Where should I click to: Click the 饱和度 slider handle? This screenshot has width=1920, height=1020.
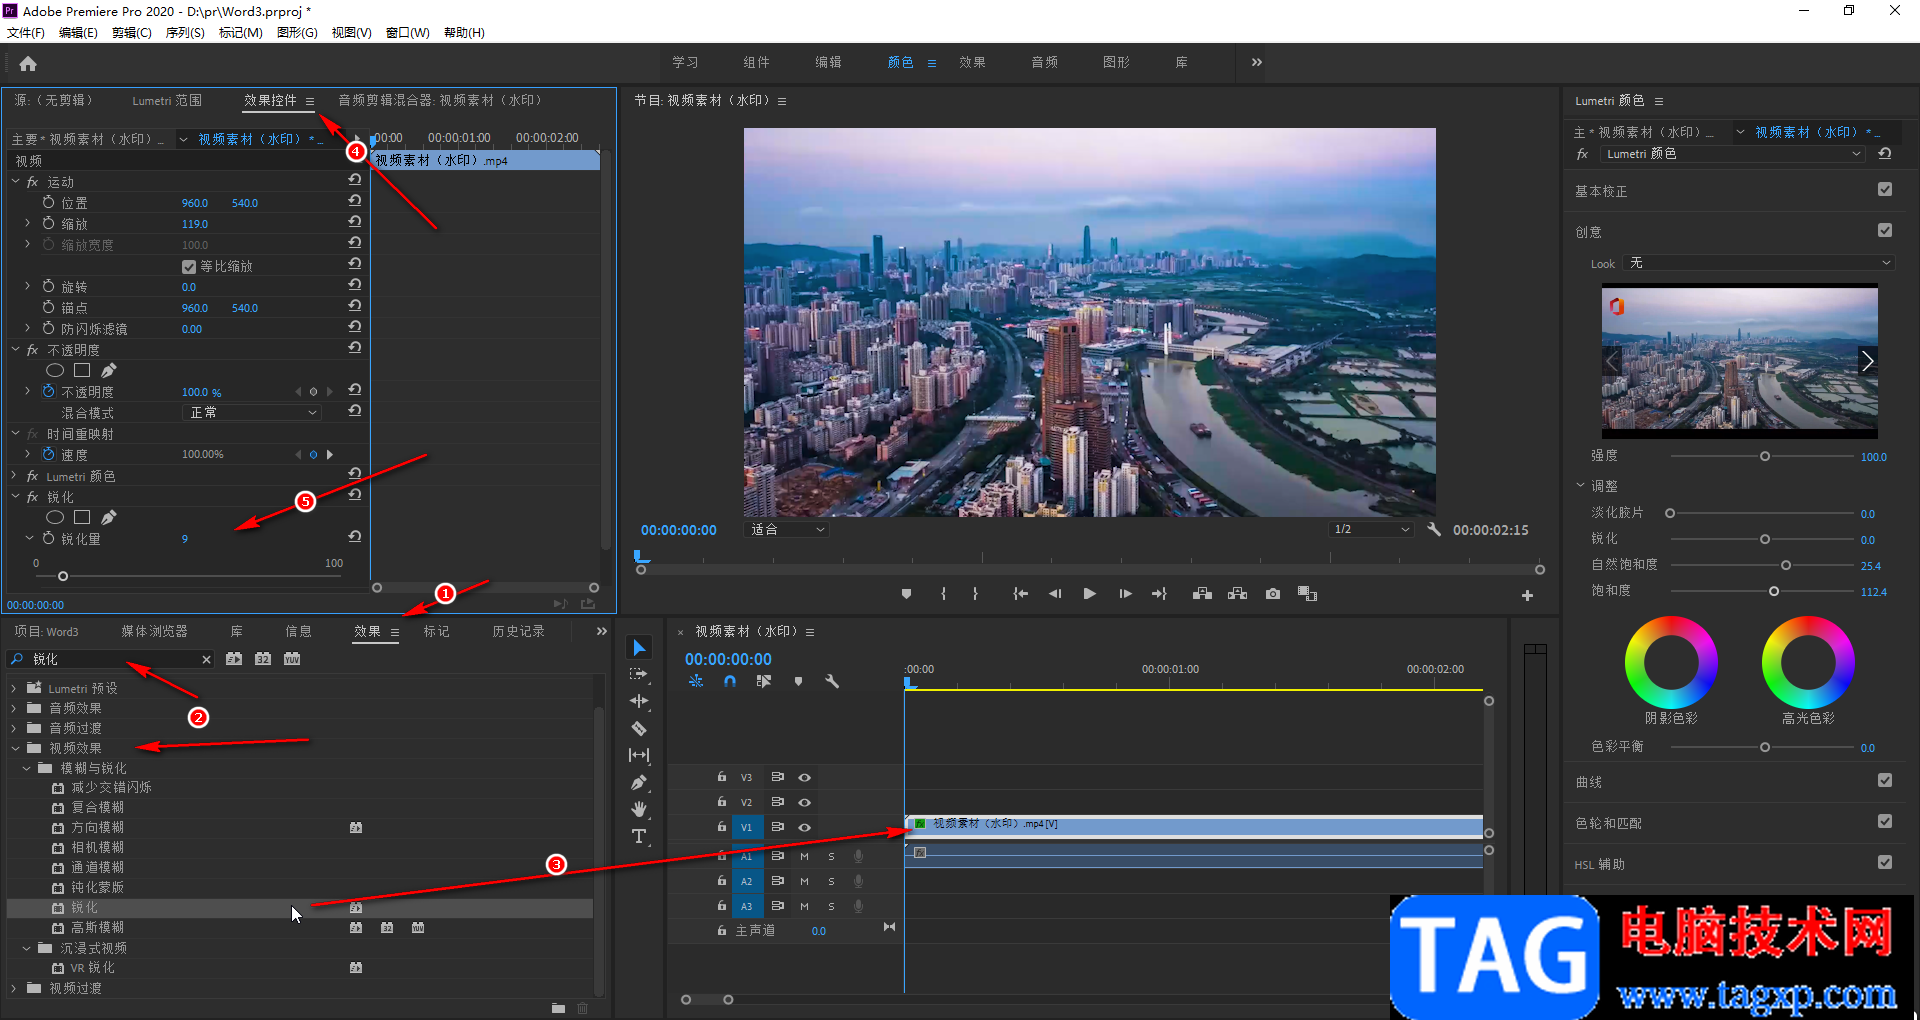coord(1773,591)
